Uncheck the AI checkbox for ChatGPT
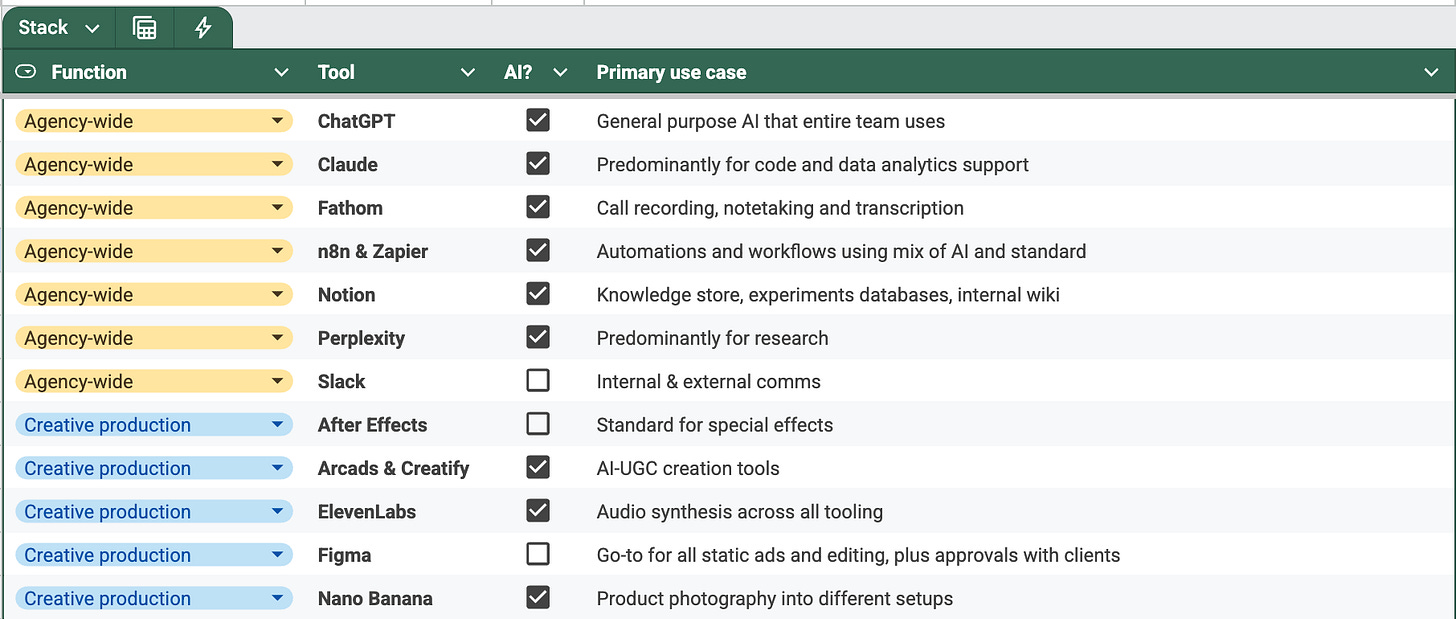 538,120
